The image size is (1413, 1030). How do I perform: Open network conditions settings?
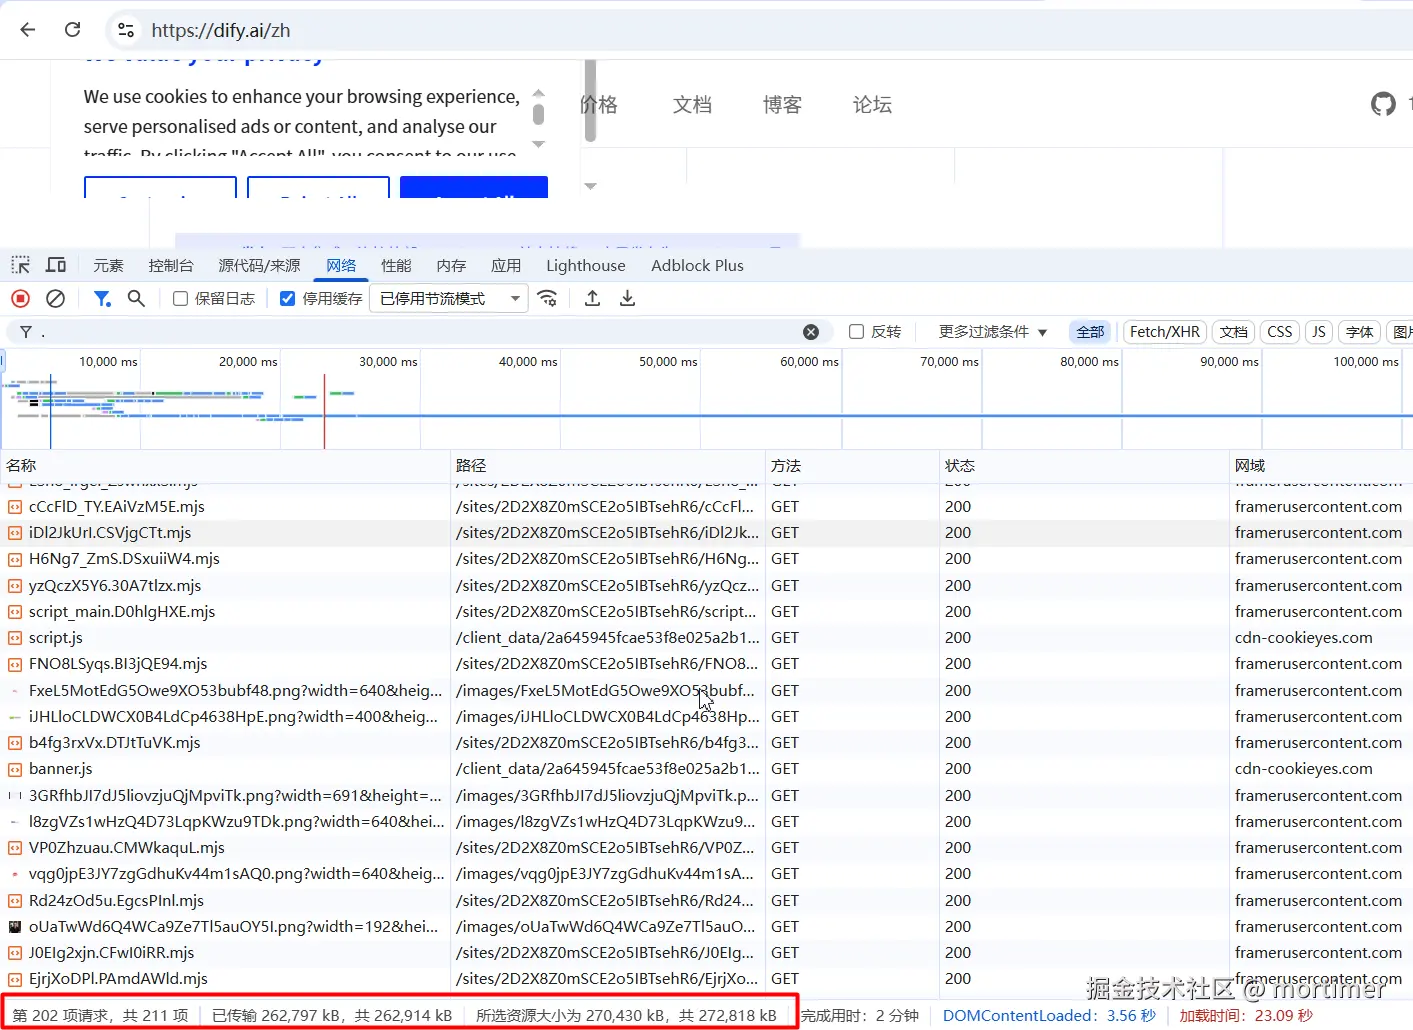coord(548,298)
